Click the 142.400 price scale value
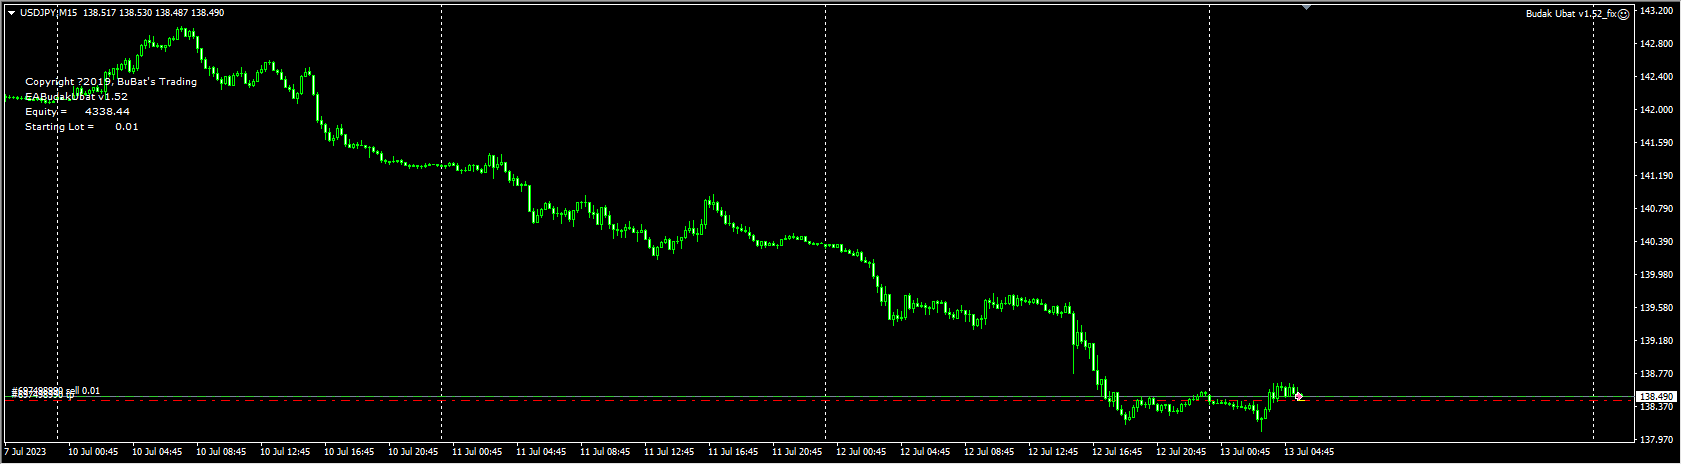1682x465 pixels. [x=1656, y=77]
